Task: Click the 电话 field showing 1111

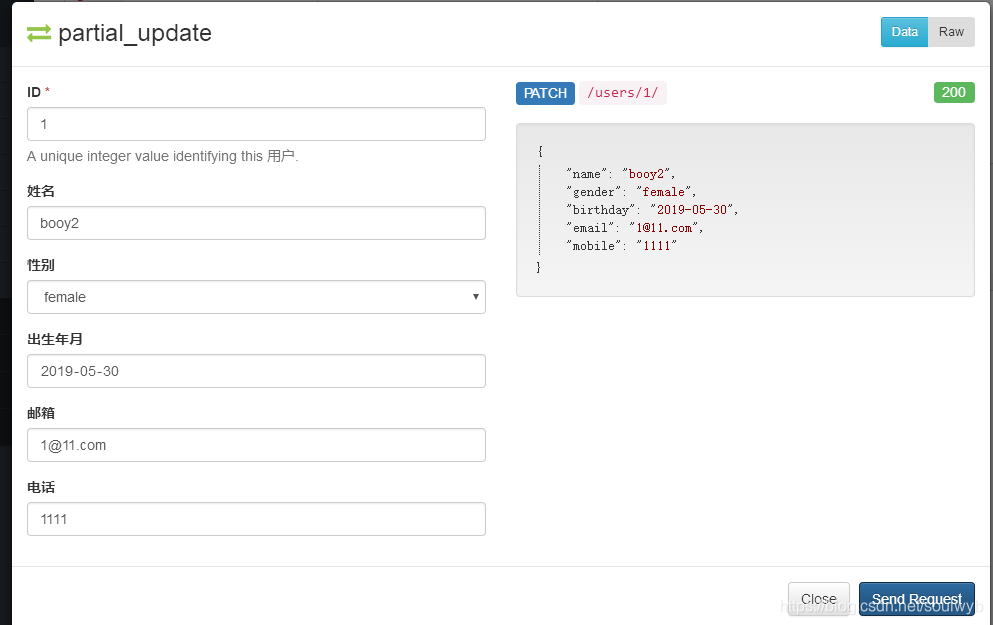Action: point(256,519)
